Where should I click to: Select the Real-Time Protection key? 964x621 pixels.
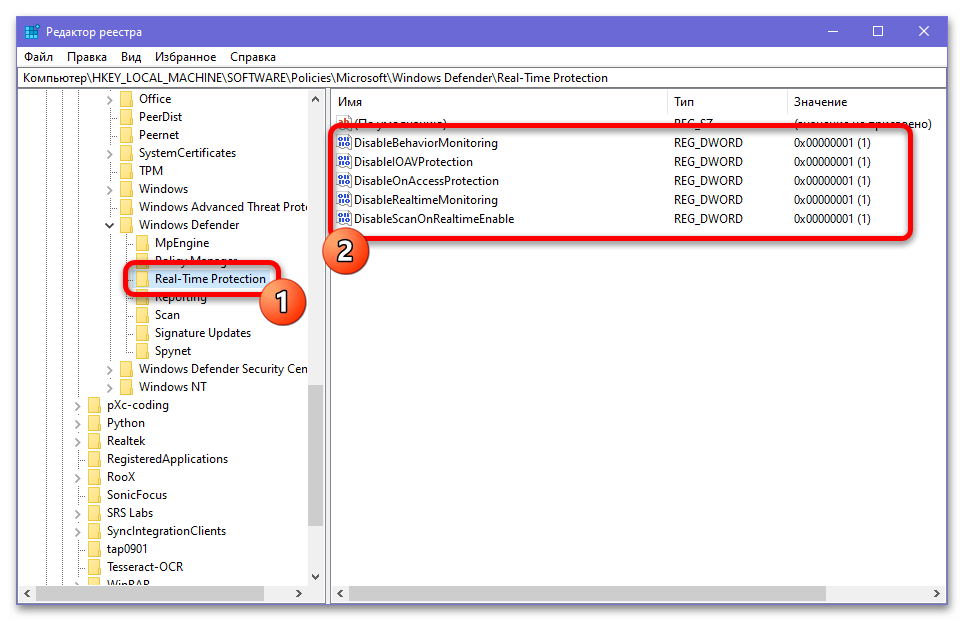point(210,279)
